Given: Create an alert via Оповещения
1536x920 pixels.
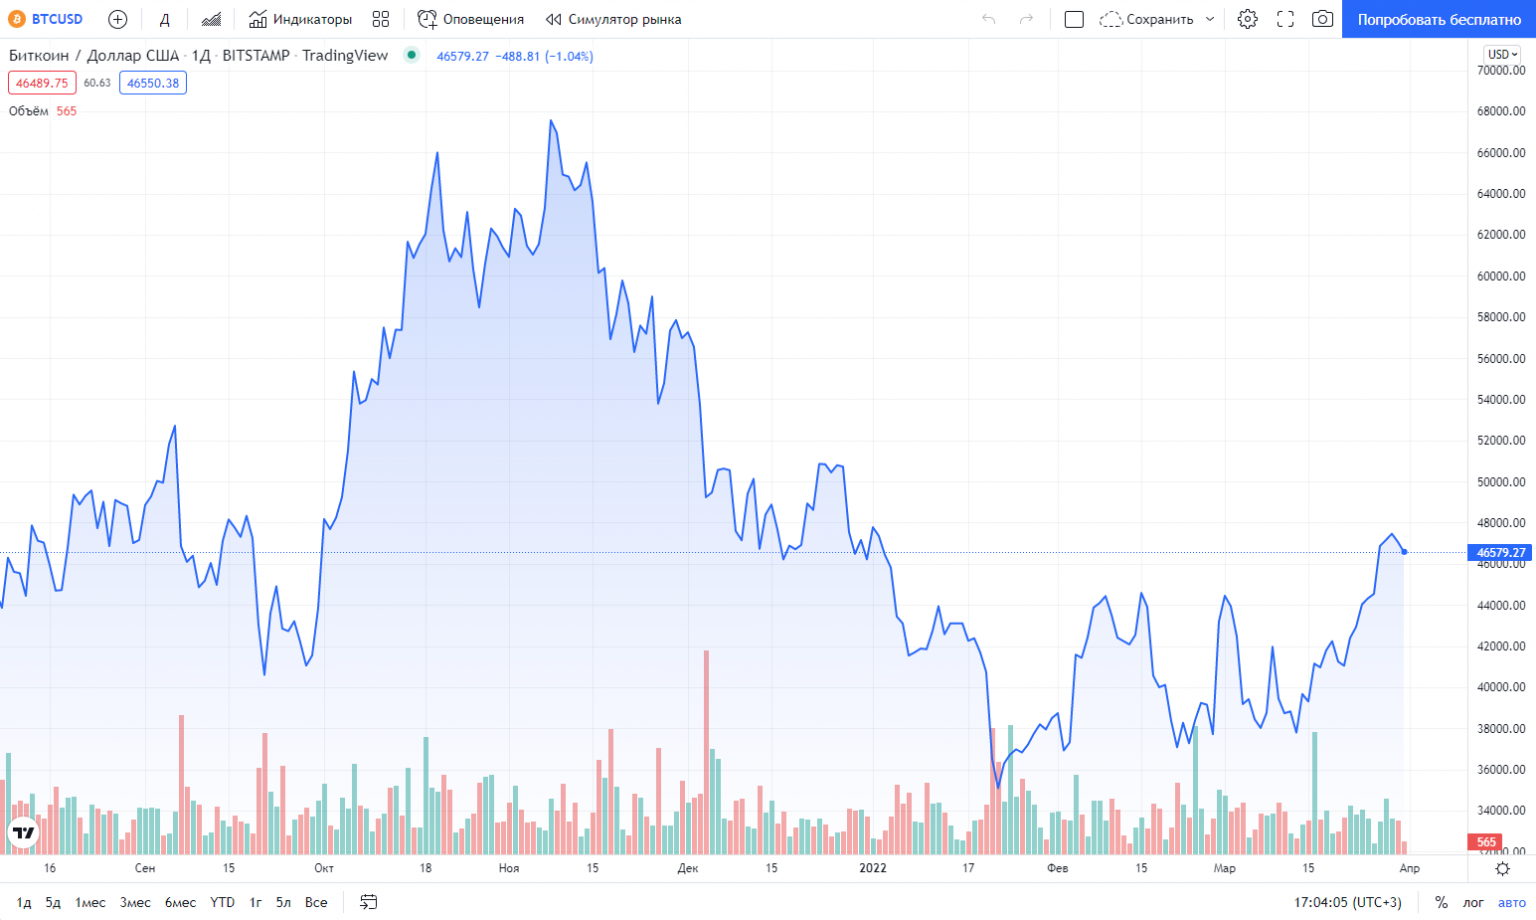Looking at the screenshot, I should tap(471, 19).
